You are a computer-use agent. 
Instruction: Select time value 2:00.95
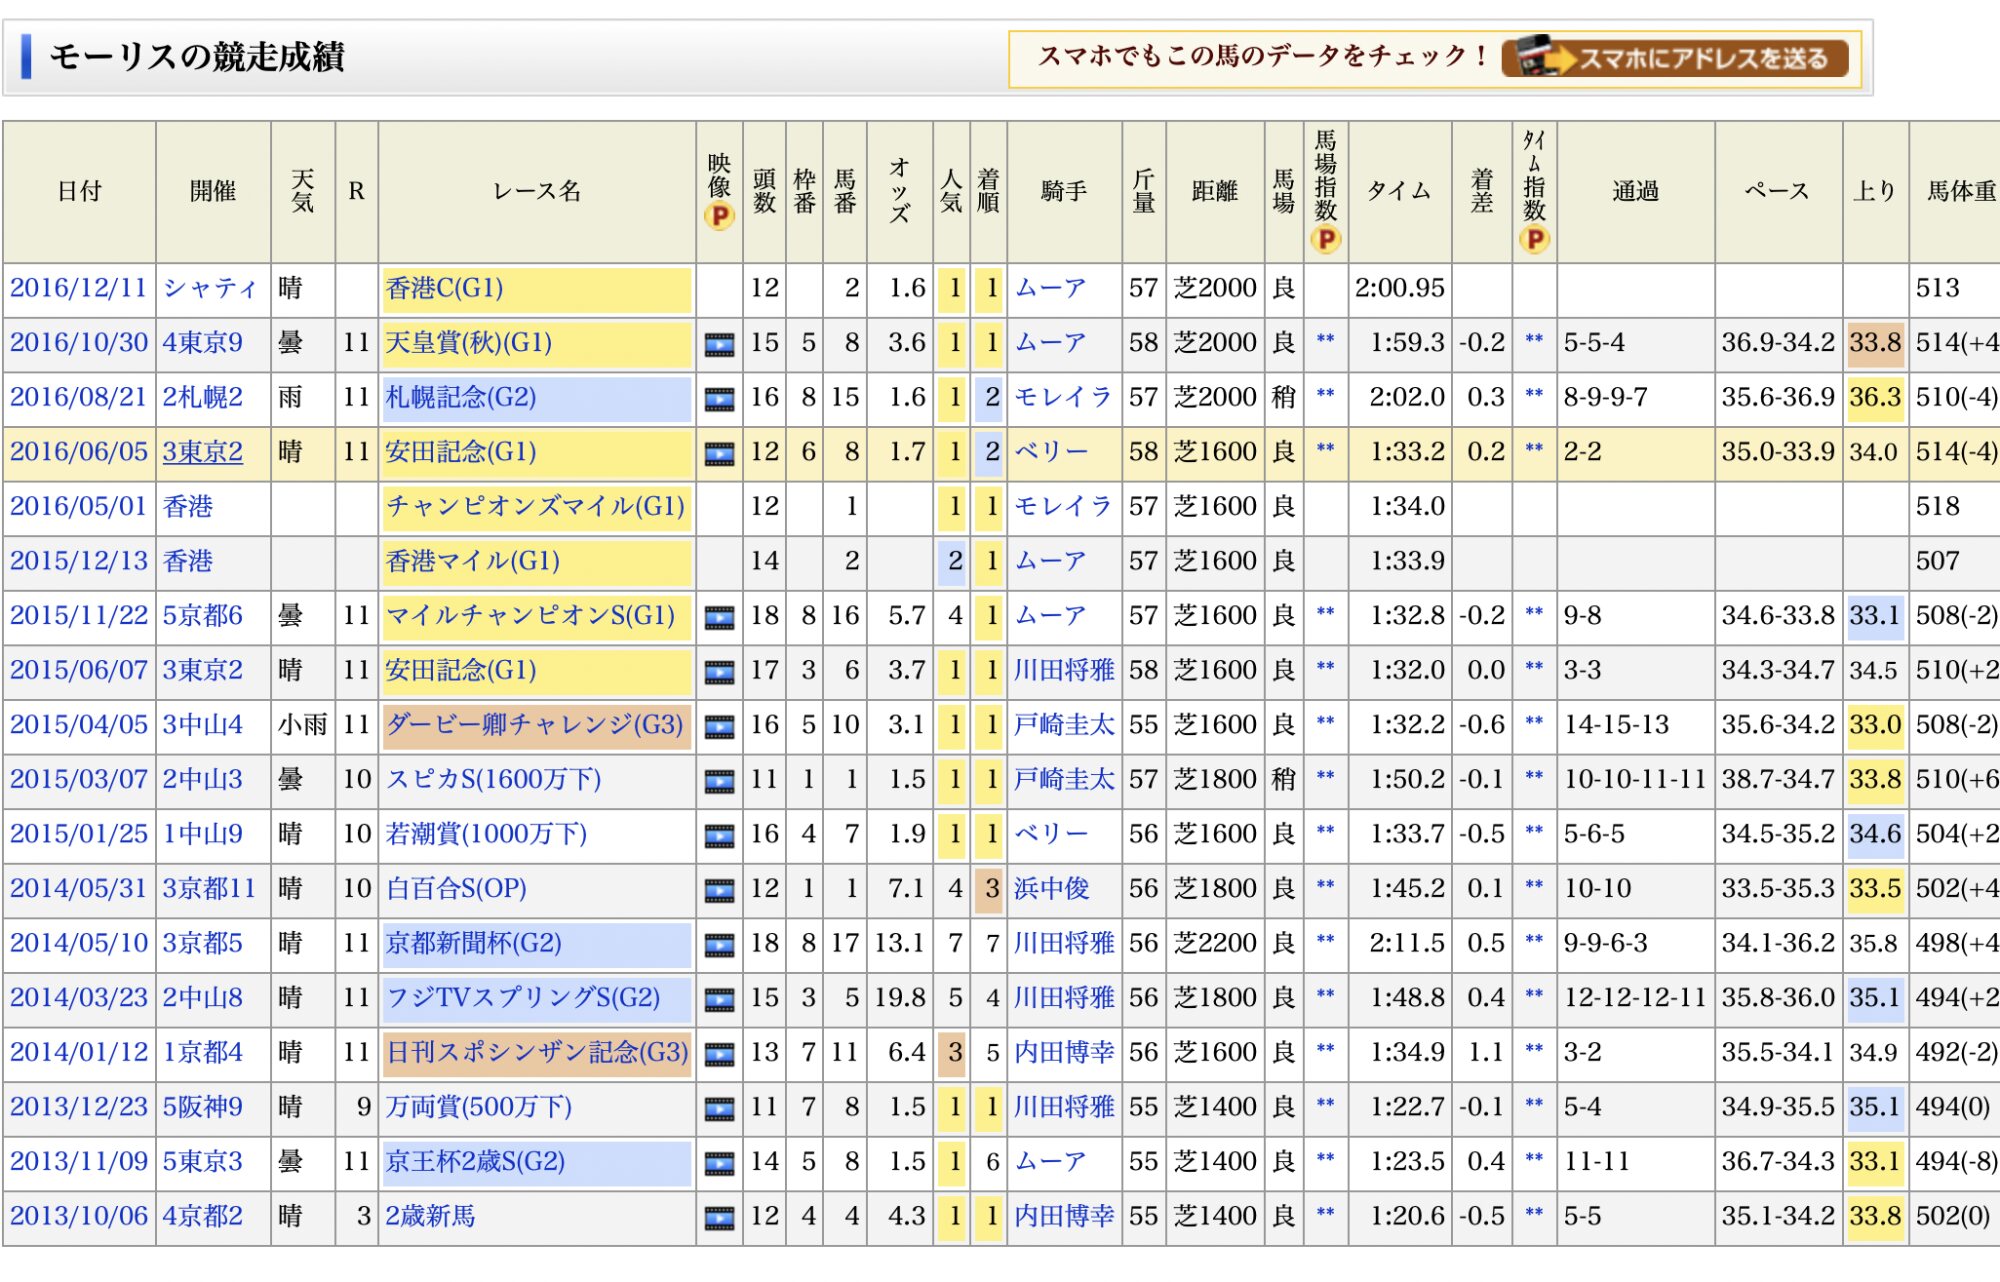[x=1399, y=289]
